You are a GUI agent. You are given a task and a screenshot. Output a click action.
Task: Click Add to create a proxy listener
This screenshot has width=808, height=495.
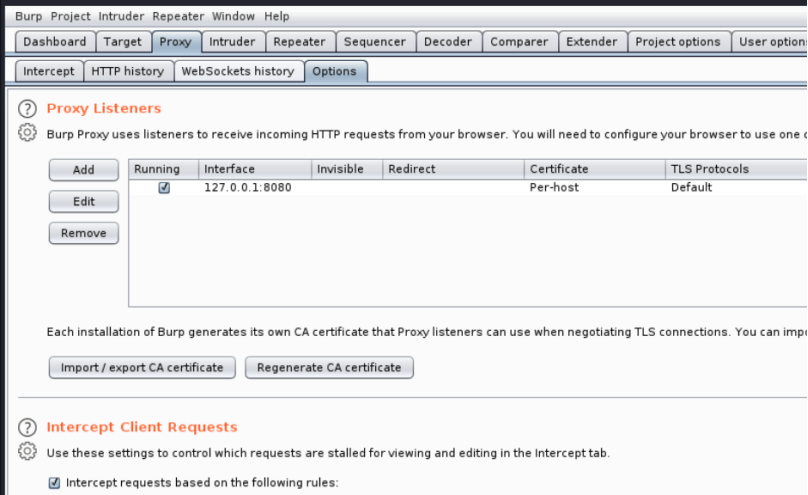[x=84, y=170]
